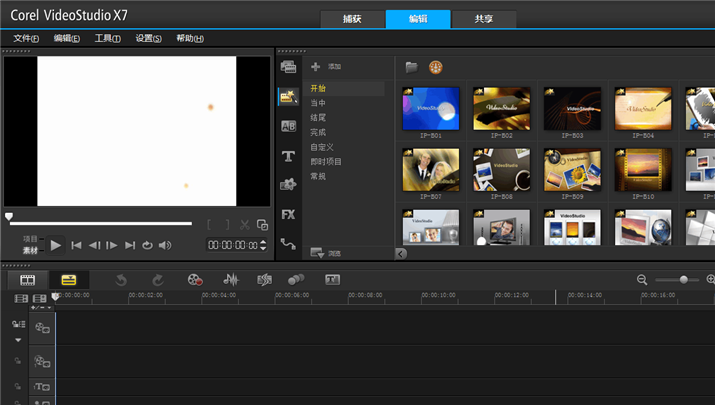Open the Media library panel icon
The height and width of the screenshot is (405, 715).
(289, 67)
